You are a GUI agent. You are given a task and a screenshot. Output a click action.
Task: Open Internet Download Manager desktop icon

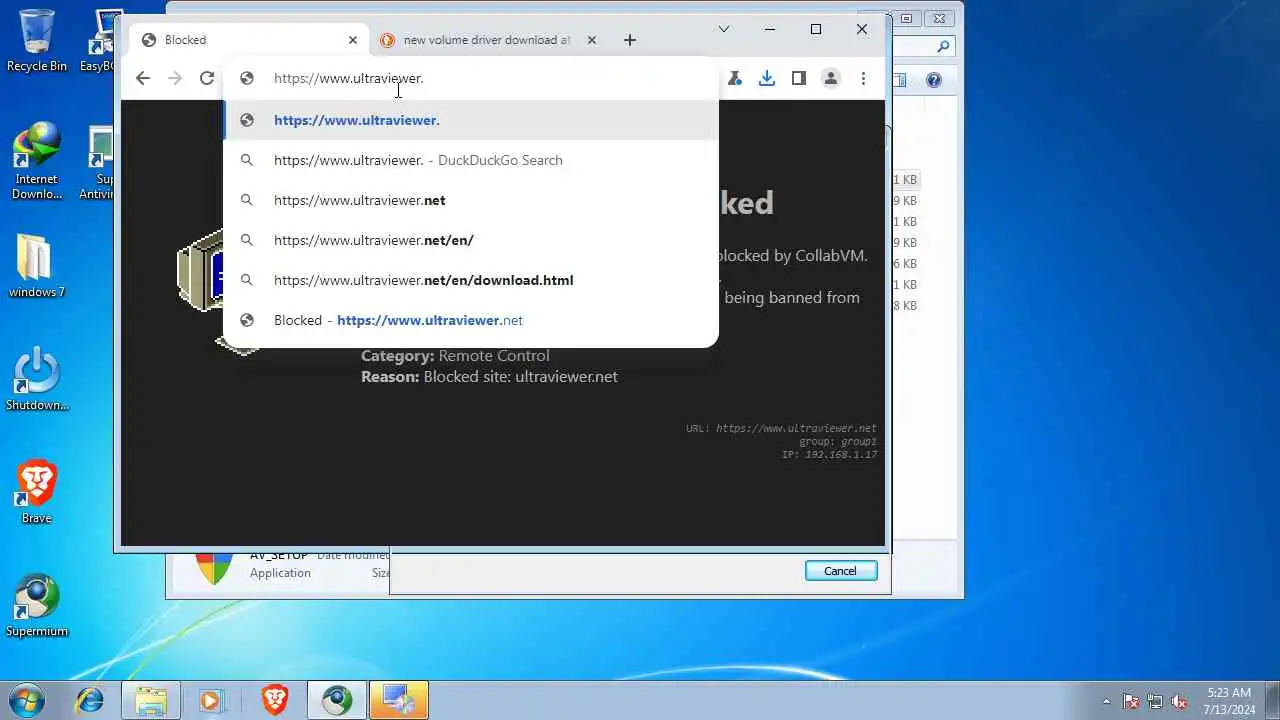click(37, 161)
